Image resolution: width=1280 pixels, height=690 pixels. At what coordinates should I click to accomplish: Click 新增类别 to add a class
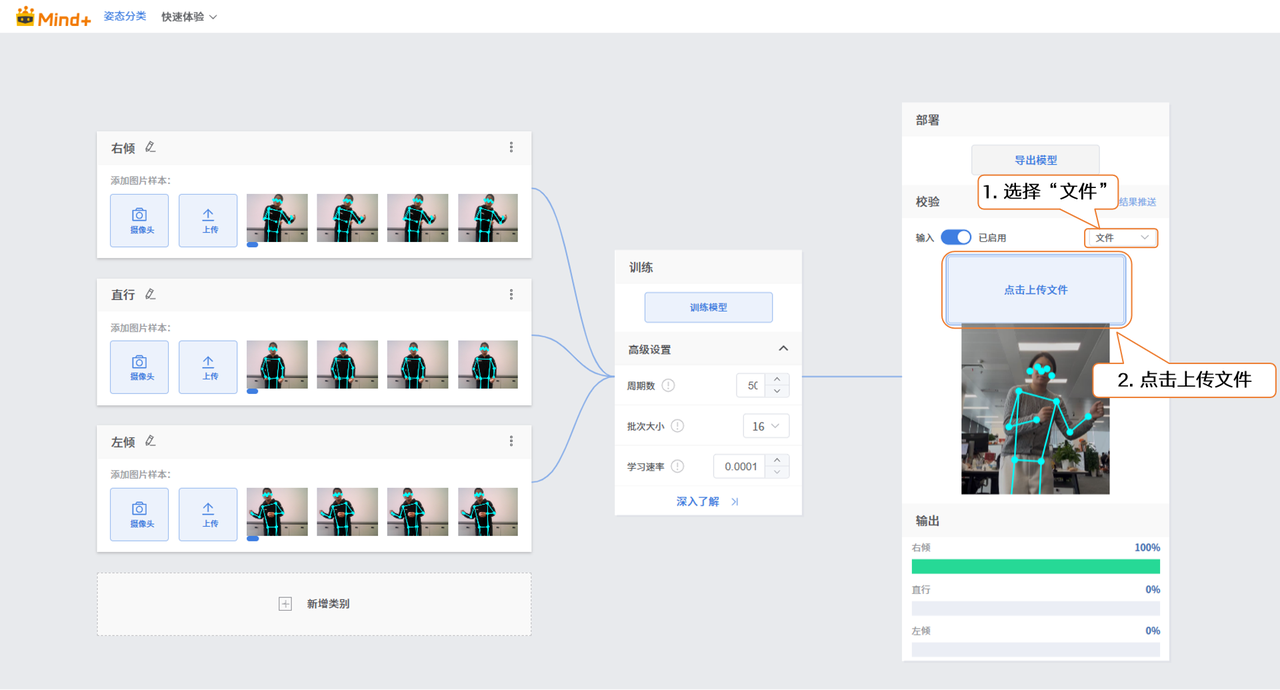pos(314,604)
